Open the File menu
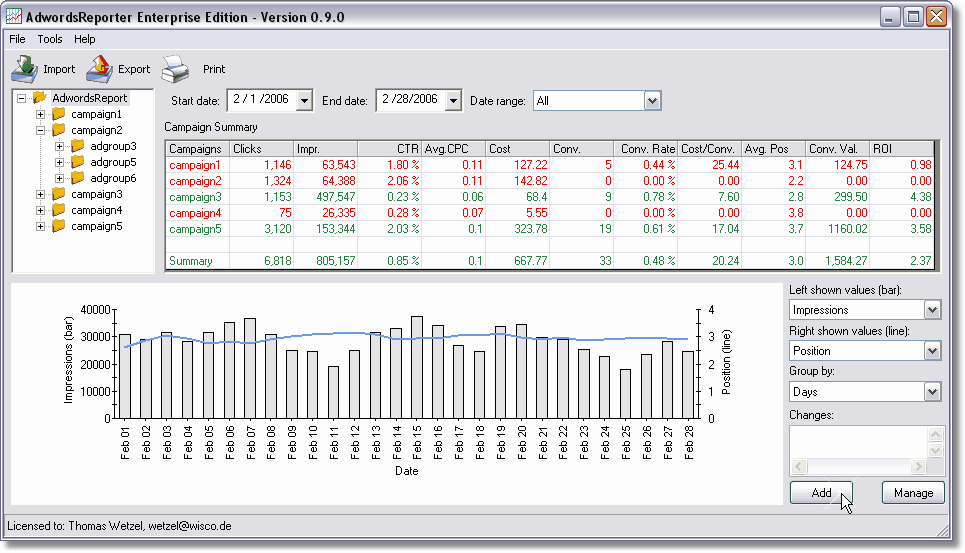The image size is (965, 553). point(17,39)
